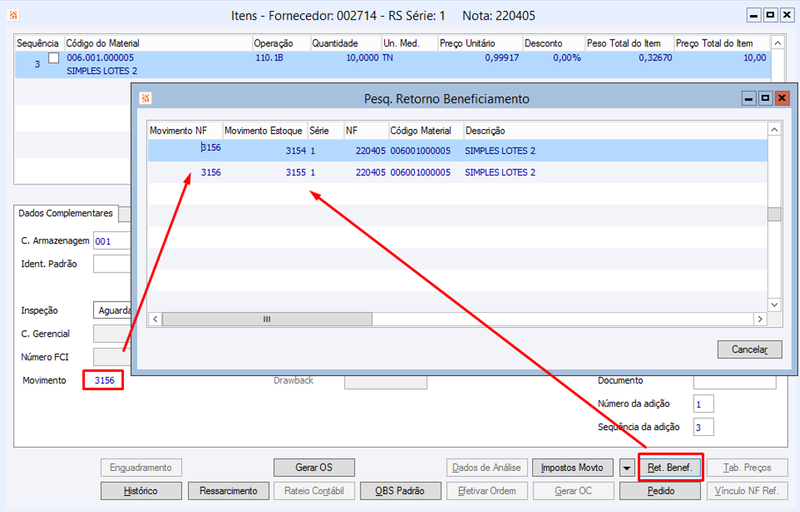This screenshot has height=512, width=800.
Task: Click the vertical scrollbar thumb in the search dialog
Action: [774, 214]
